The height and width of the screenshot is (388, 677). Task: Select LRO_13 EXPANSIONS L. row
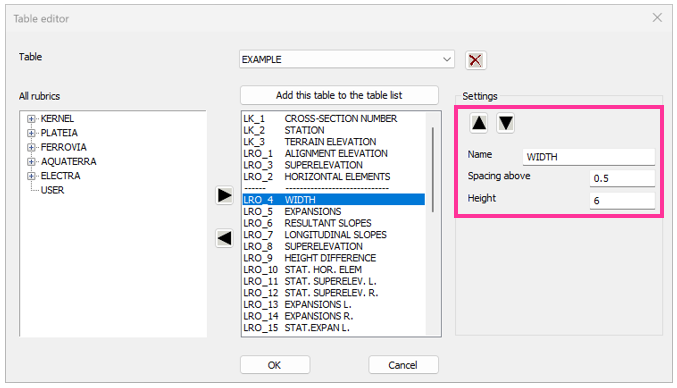333,305
